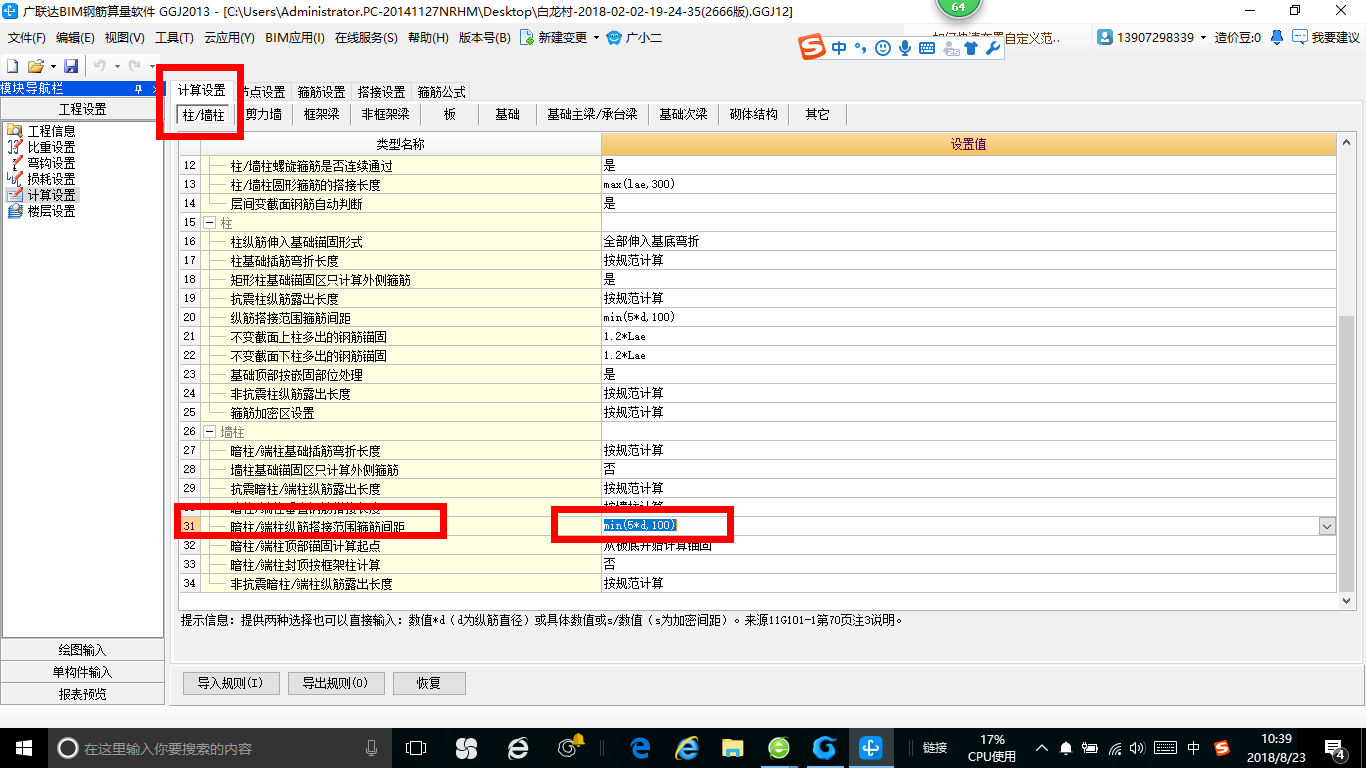
Task: Toggle Sogou Chinese 中 mode on IME bar
Action: 839,48
